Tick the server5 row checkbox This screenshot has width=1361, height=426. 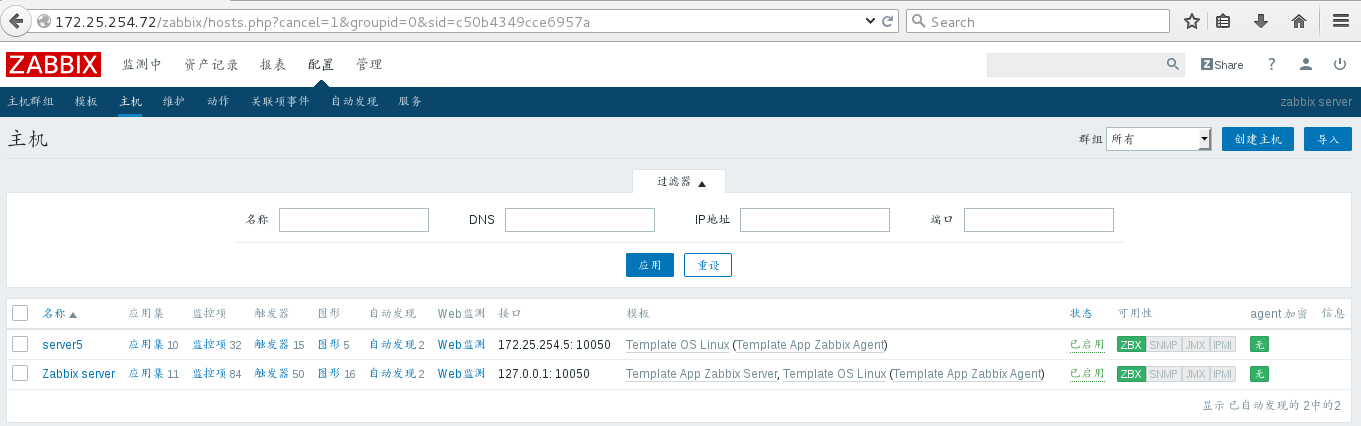coord(20,344)
